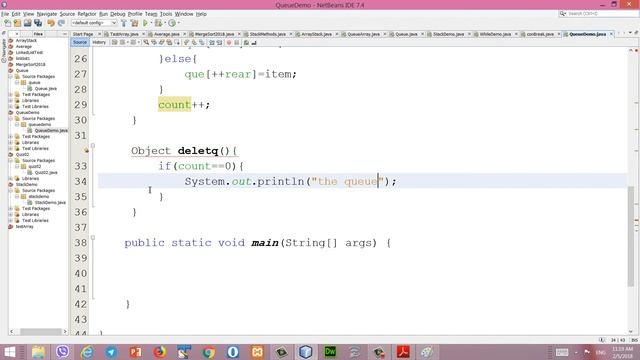Click the Redo arrow icon
Screen dimensions: 640x360
(61, 23)
